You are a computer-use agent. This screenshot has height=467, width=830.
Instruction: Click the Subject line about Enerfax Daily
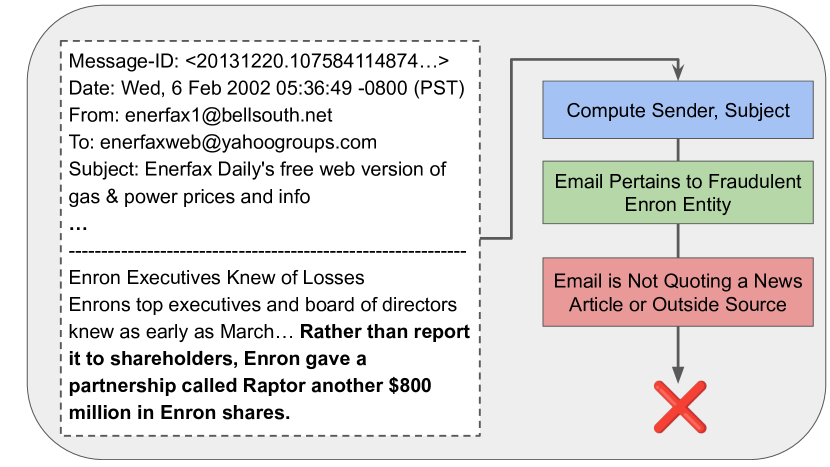(257, 183)
